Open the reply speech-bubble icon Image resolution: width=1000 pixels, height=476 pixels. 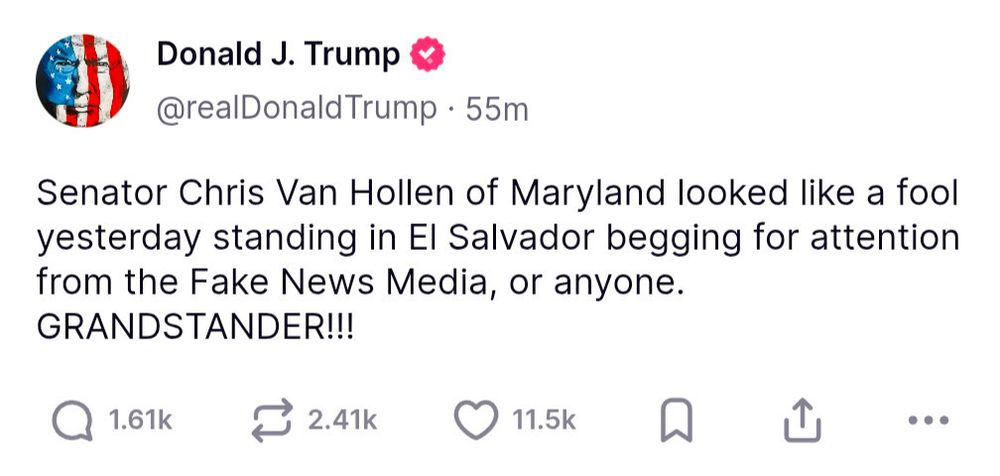pyautogui.click(x=73, y=420)
